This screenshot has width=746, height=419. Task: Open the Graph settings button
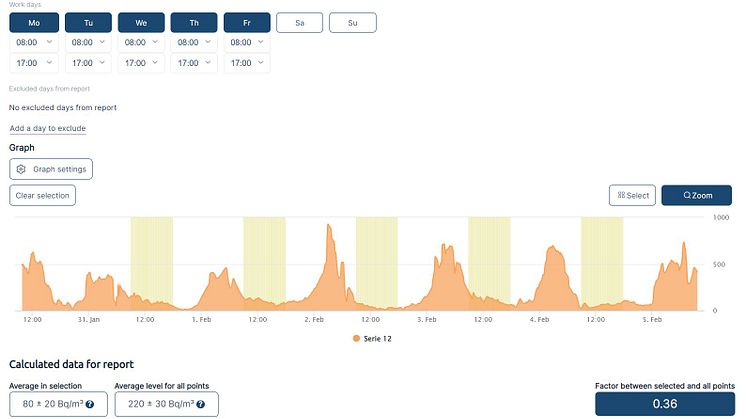point(51,170)
